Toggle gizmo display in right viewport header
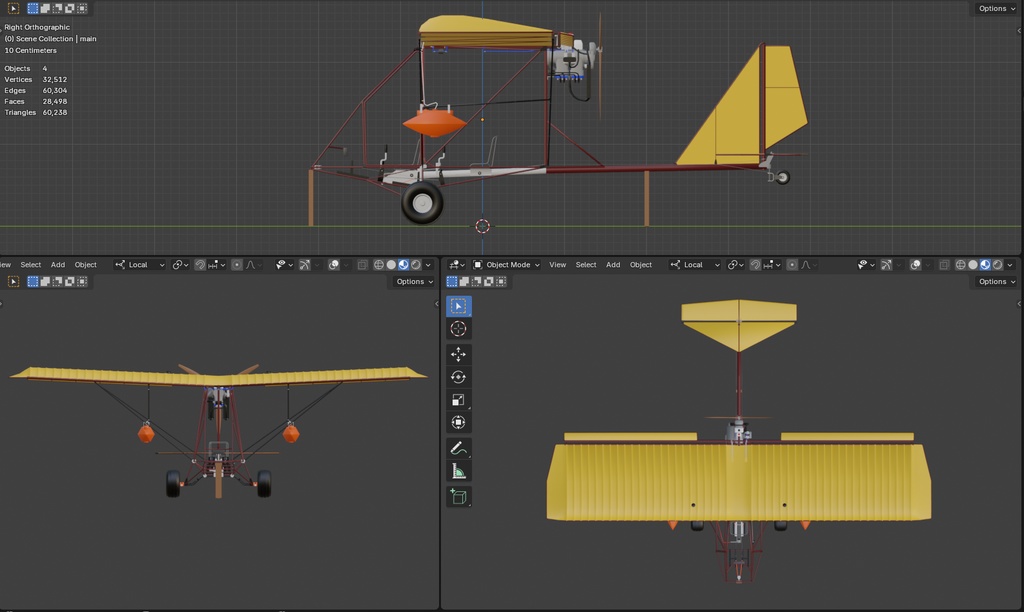The image size is (1024, 612). click(x=886, y=265)
